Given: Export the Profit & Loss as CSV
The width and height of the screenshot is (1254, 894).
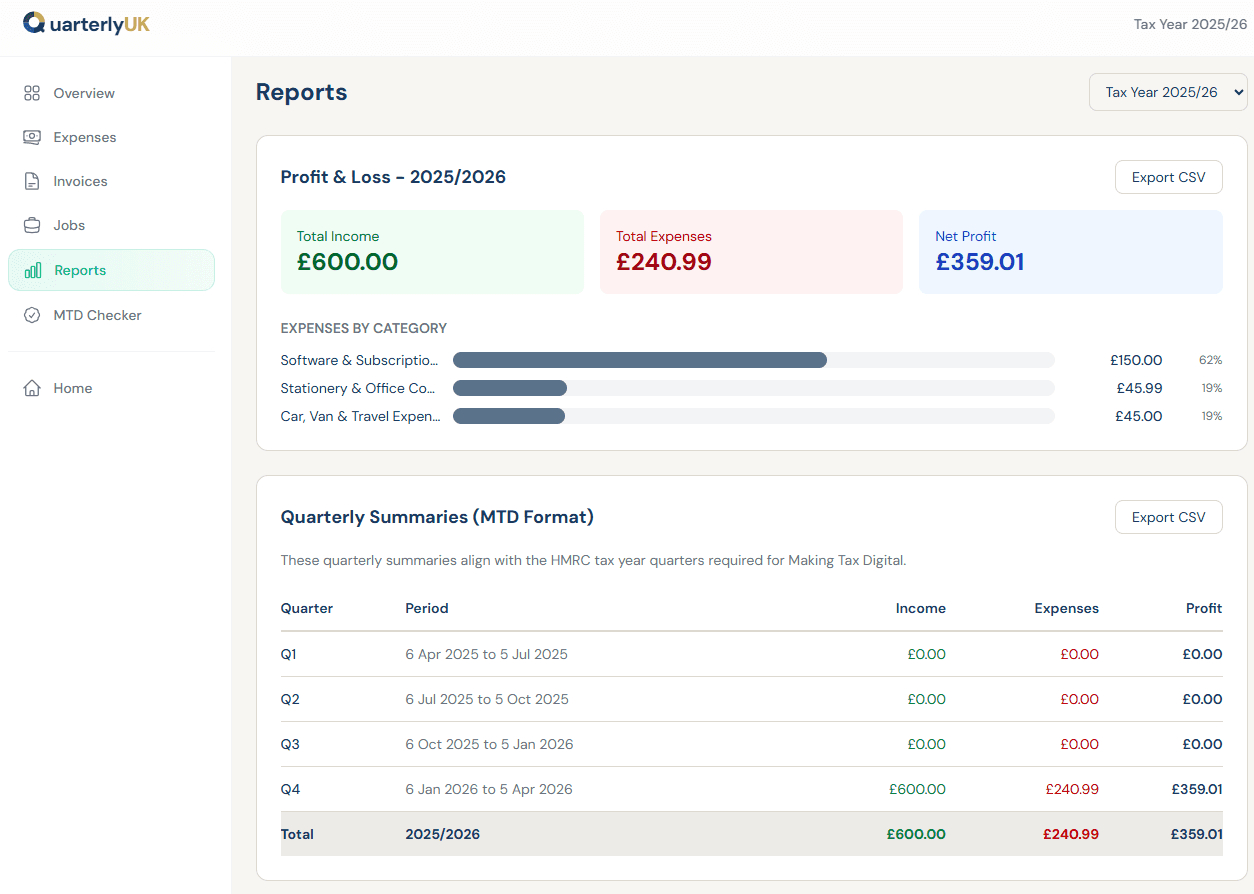Looking at the screenshot, I should click(x=1168, y=177).
